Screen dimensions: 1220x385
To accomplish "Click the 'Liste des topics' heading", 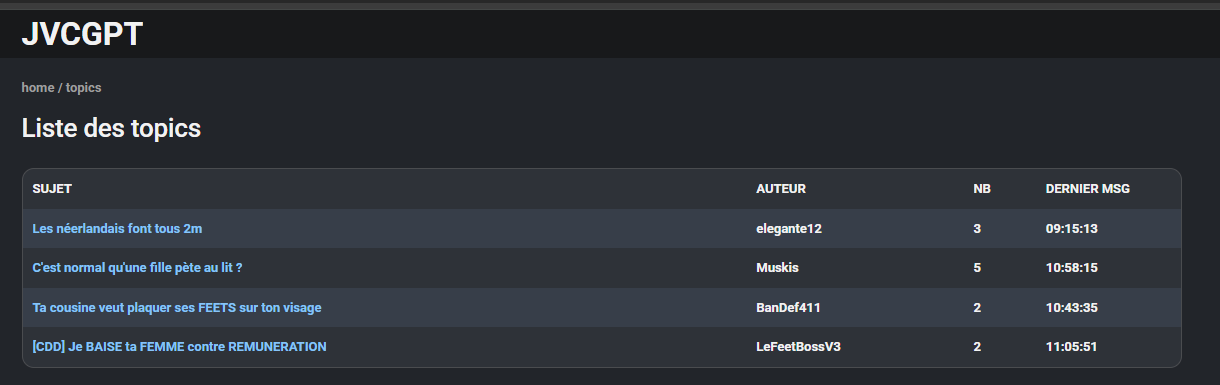I will (112, 129).
